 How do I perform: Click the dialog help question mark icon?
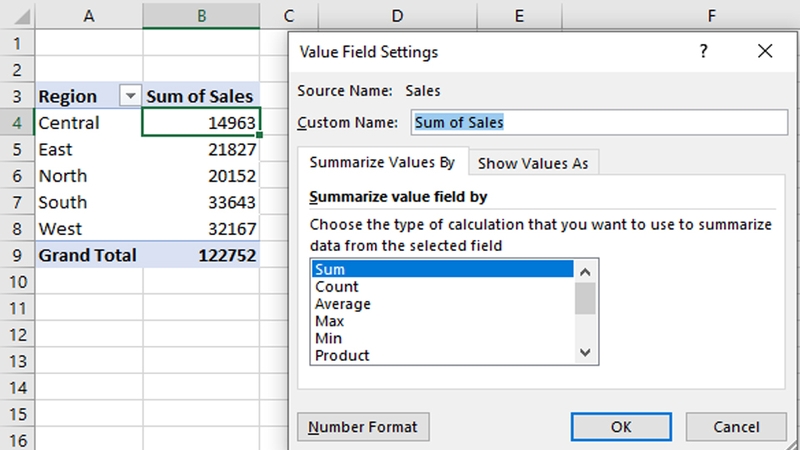point(703,51)
